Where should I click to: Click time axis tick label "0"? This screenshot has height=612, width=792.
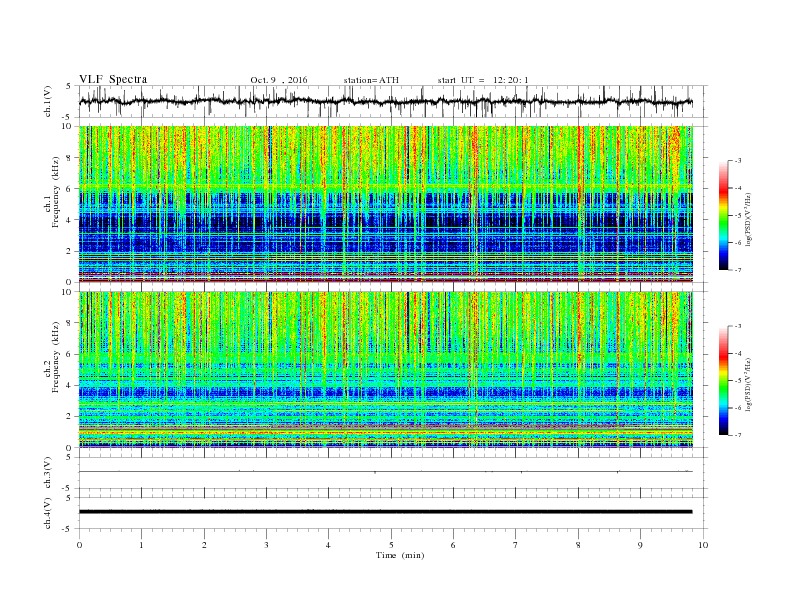click(x=79, y=545)
